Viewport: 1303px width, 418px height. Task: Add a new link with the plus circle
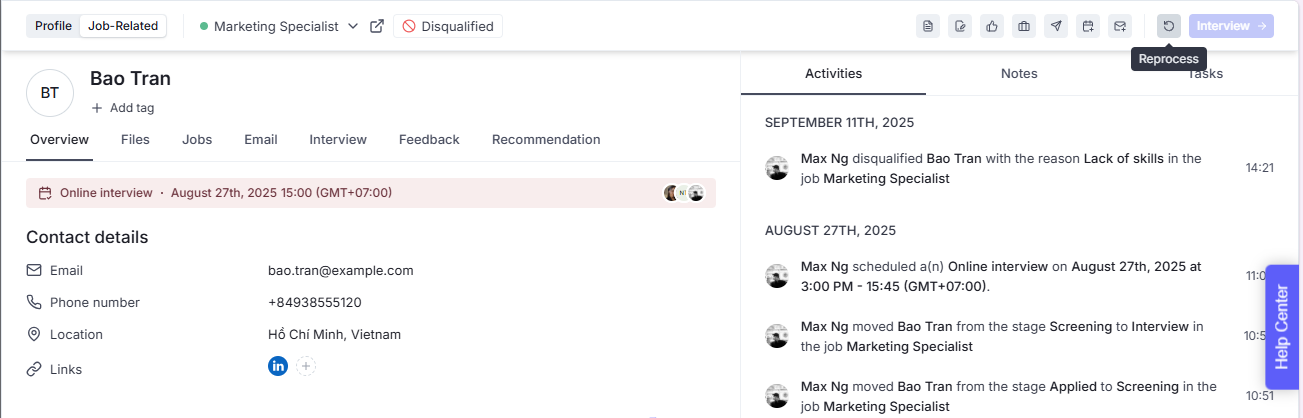[x=306, y=366]
